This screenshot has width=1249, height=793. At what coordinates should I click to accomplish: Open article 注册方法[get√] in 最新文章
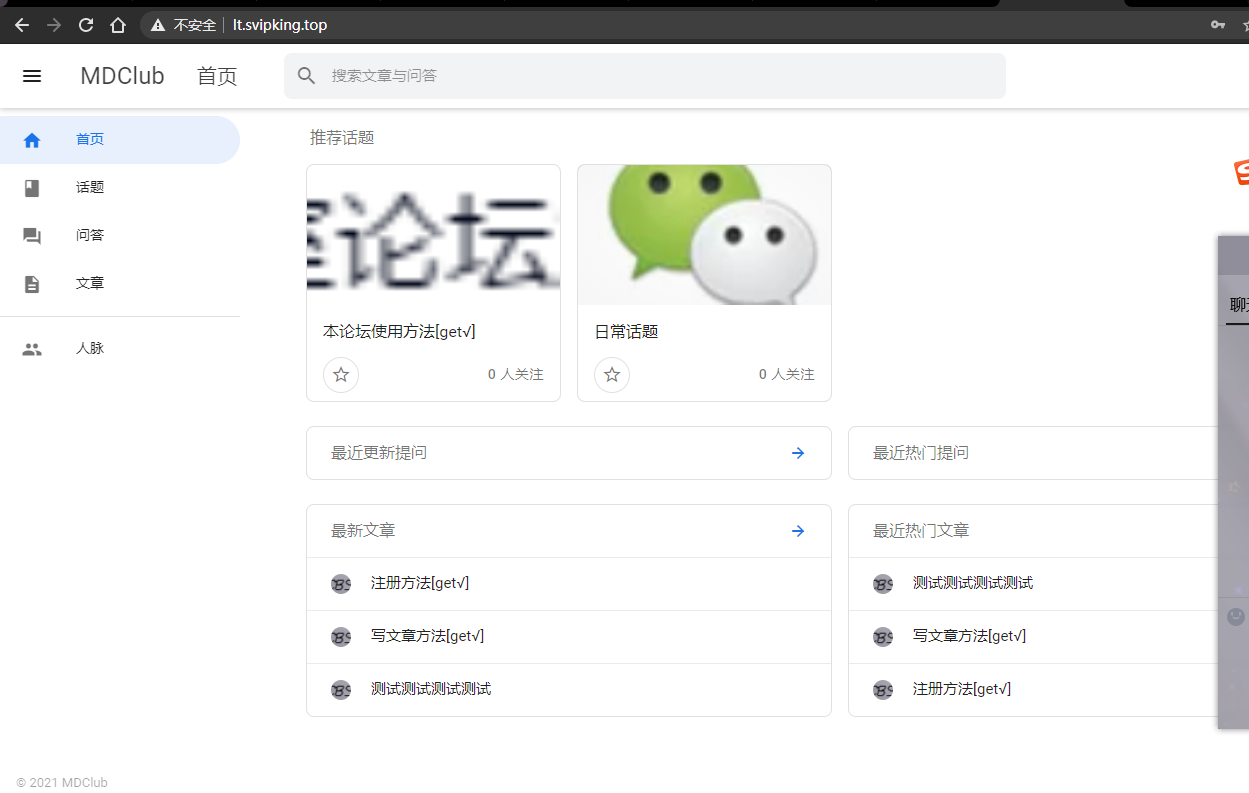pos(420,583)
